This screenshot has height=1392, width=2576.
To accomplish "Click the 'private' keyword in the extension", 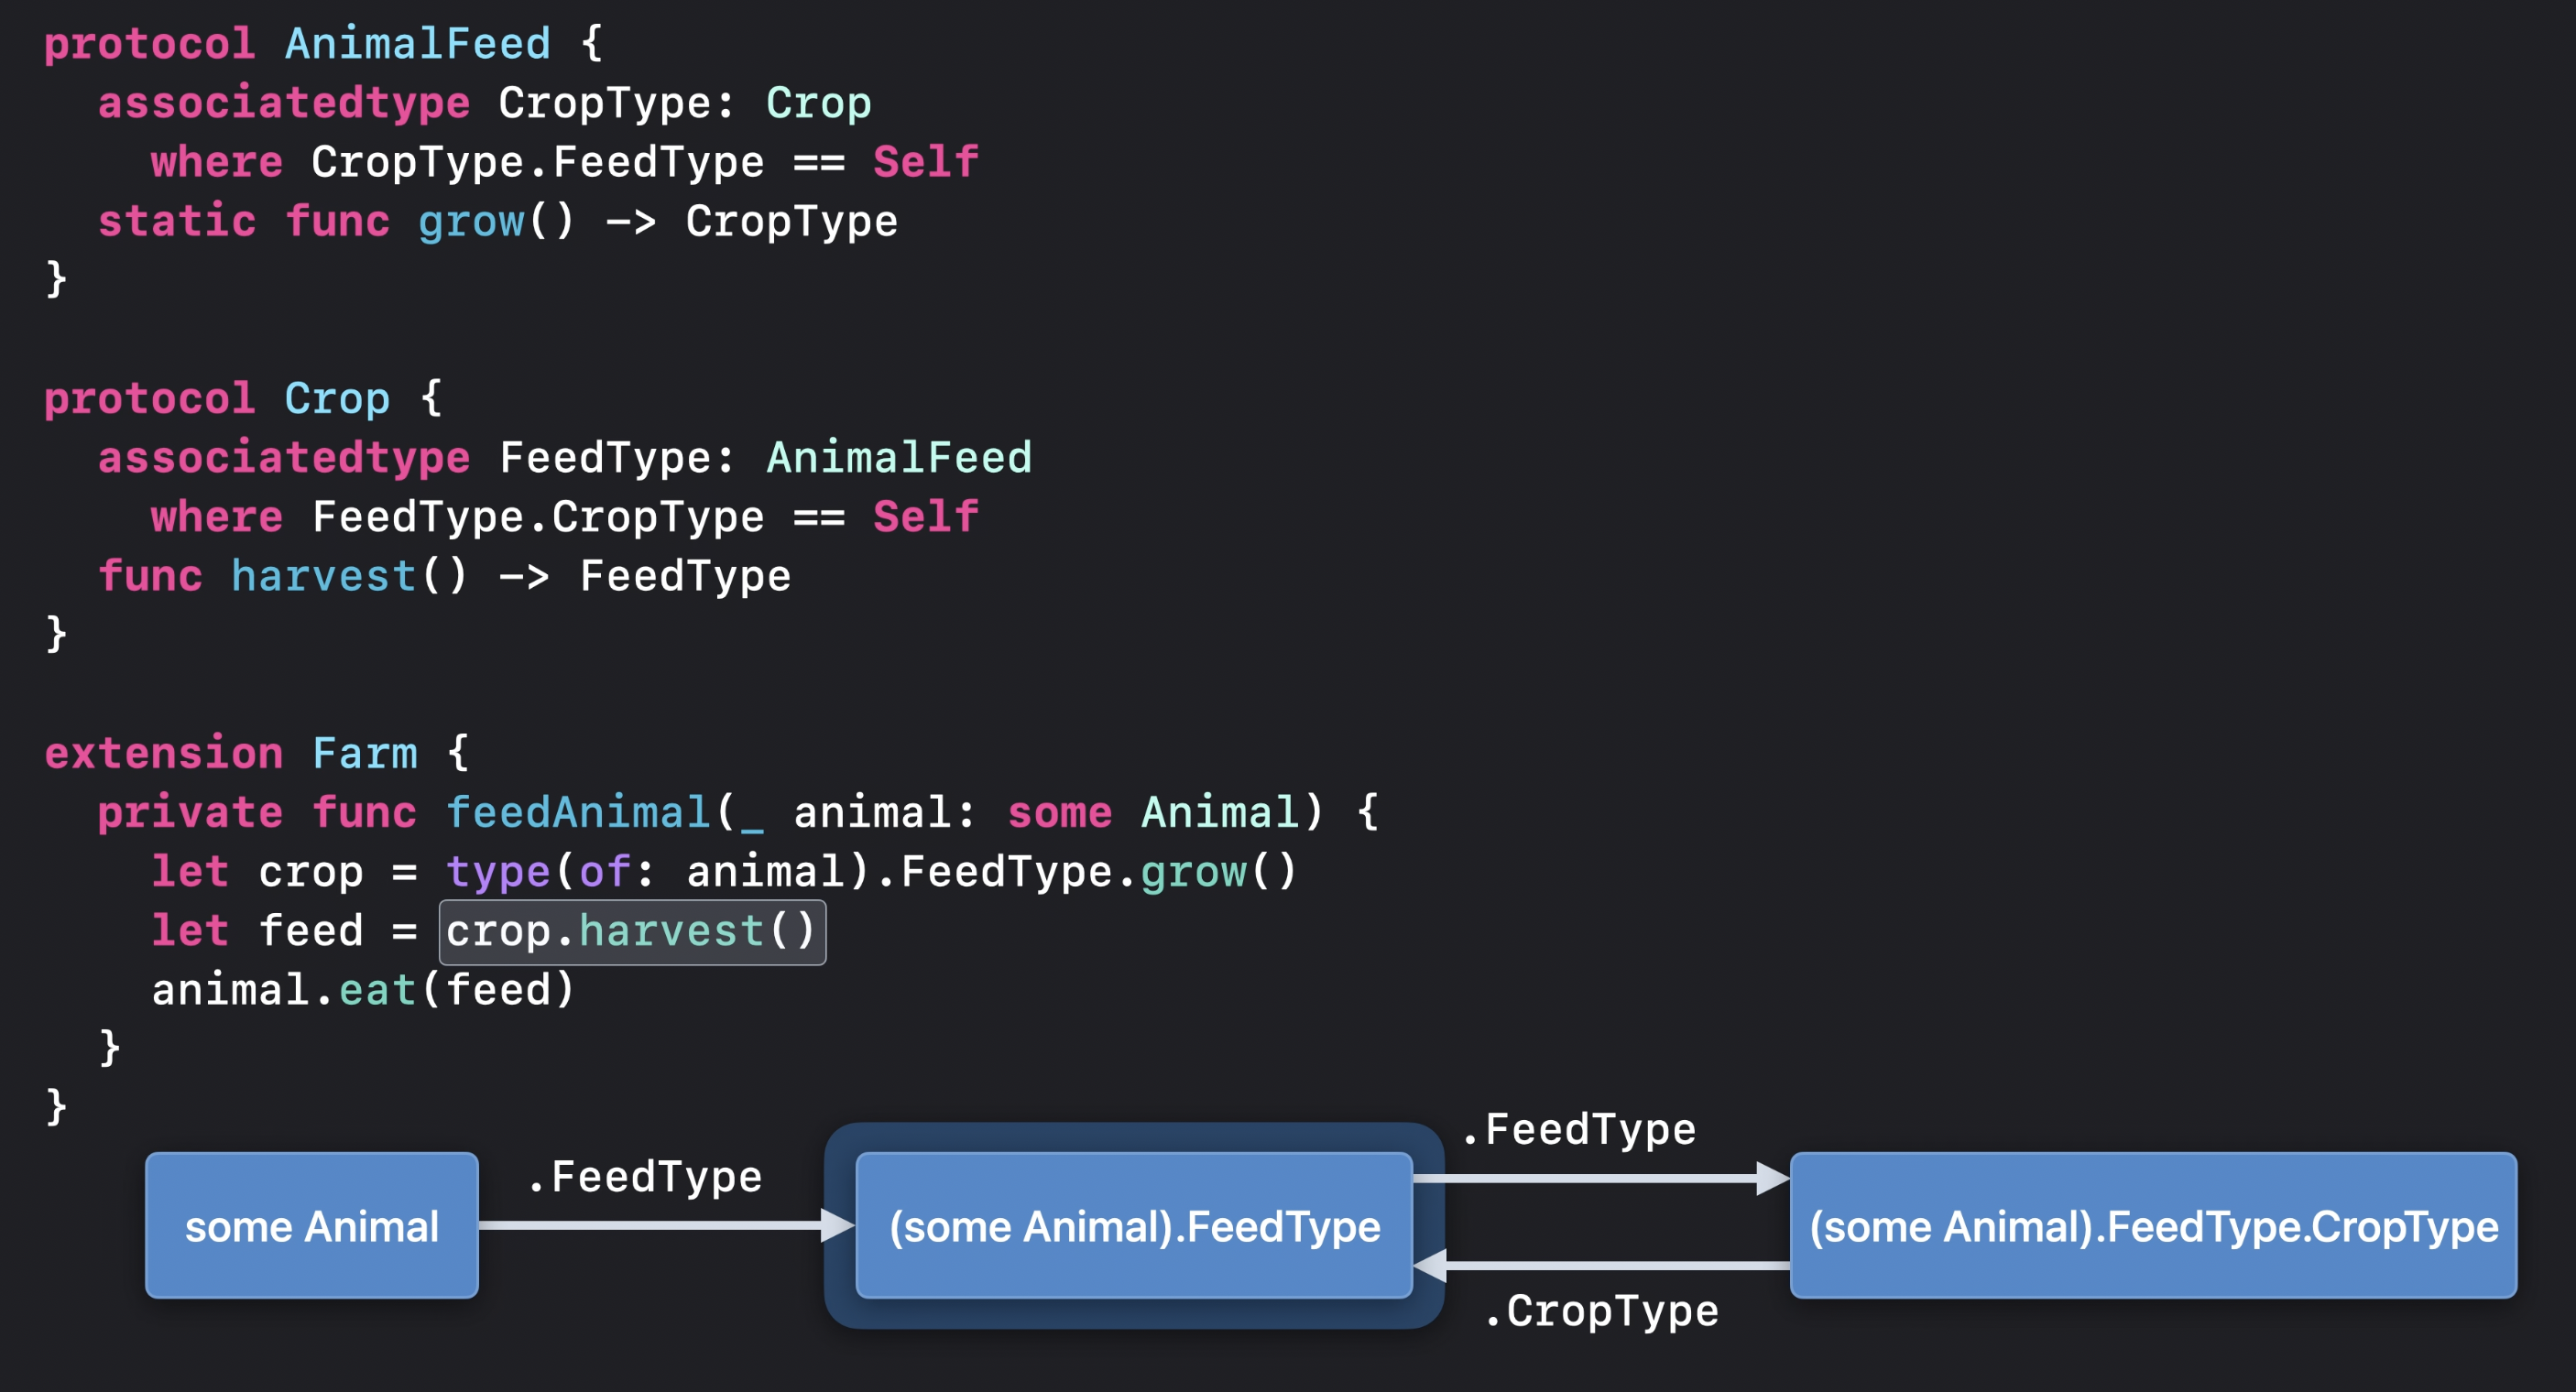I will coord(190,813).
